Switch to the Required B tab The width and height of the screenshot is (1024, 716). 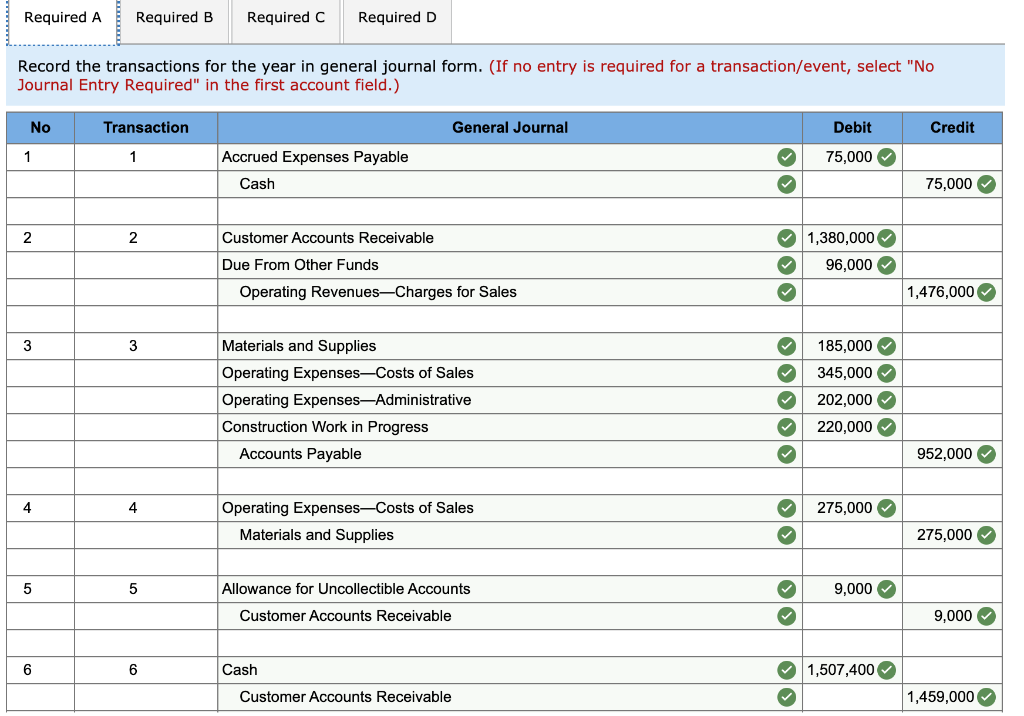pos(174,17)
